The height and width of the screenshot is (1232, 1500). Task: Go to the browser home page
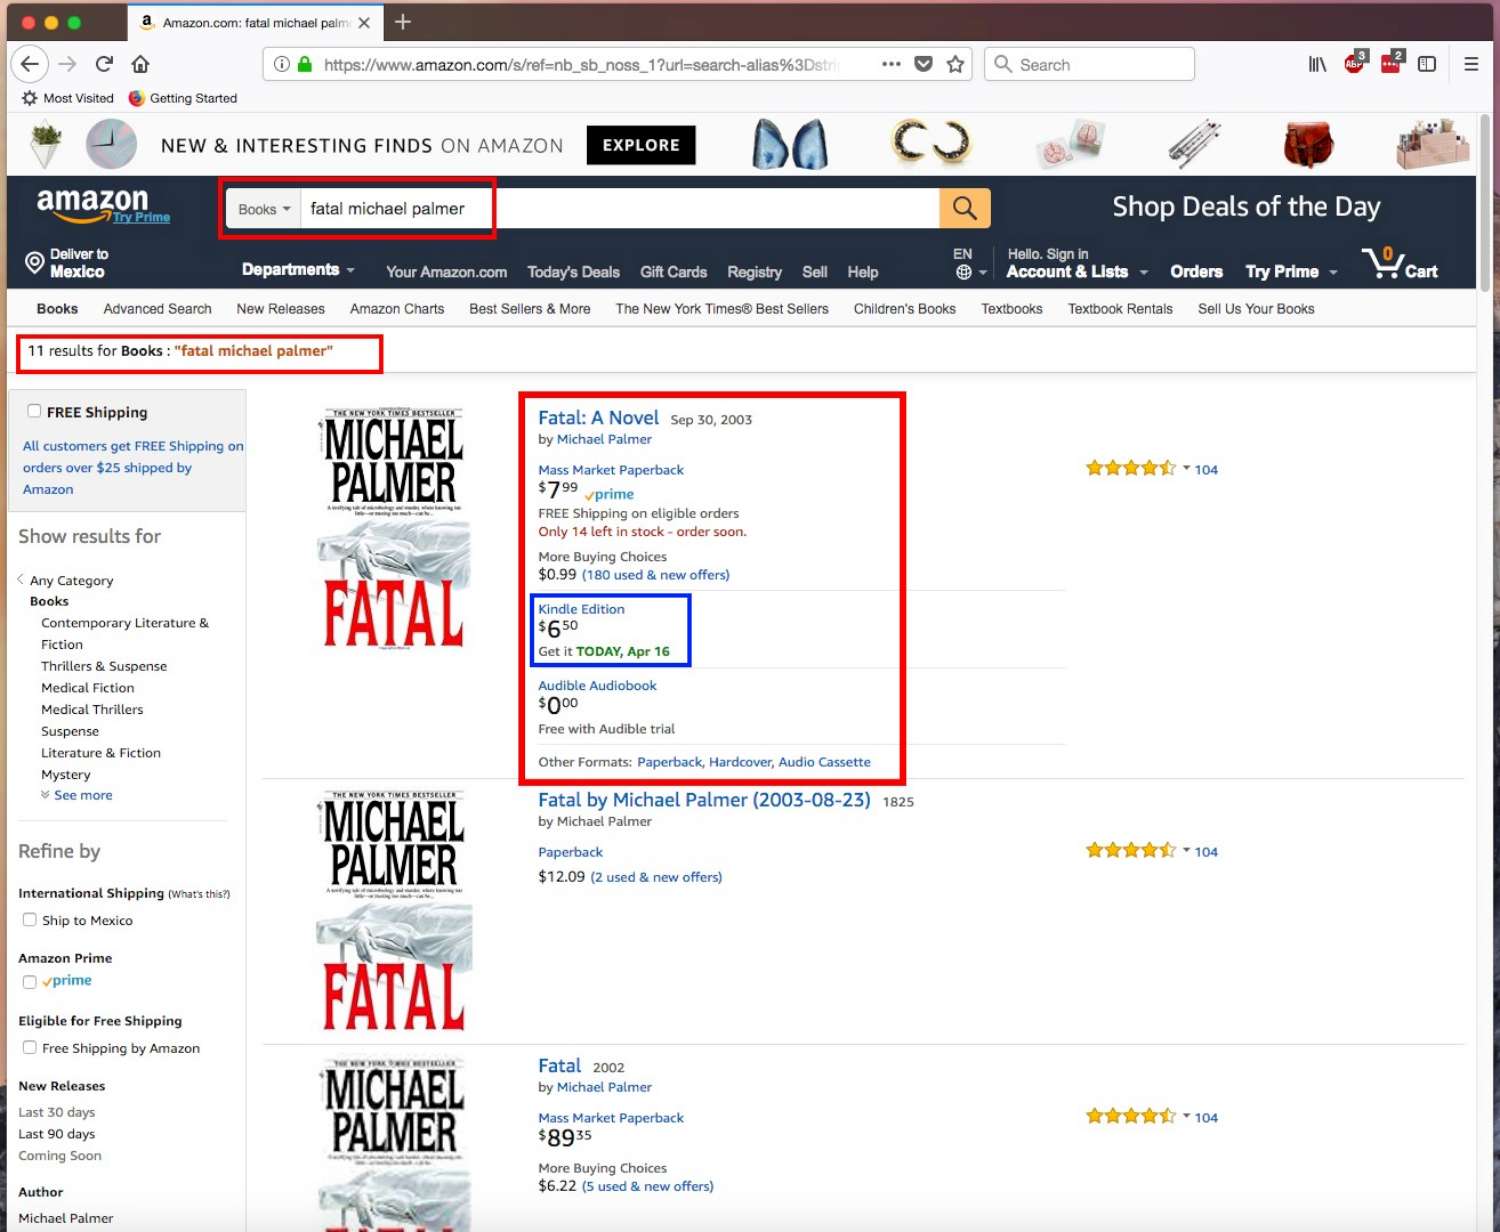(x=140, y=65)
